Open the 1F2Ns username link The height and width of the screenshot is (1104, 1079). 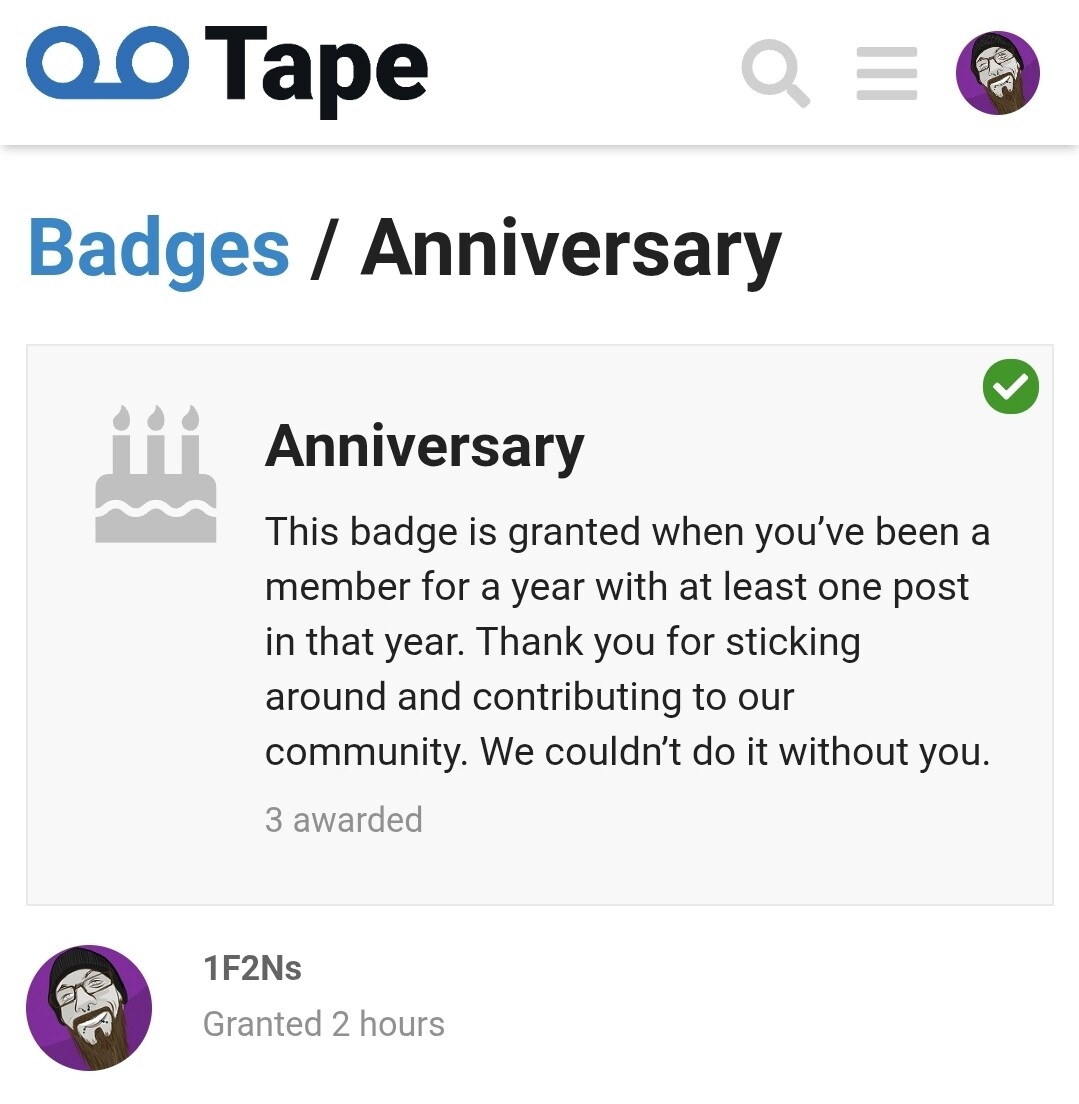(x=252, y=968)
